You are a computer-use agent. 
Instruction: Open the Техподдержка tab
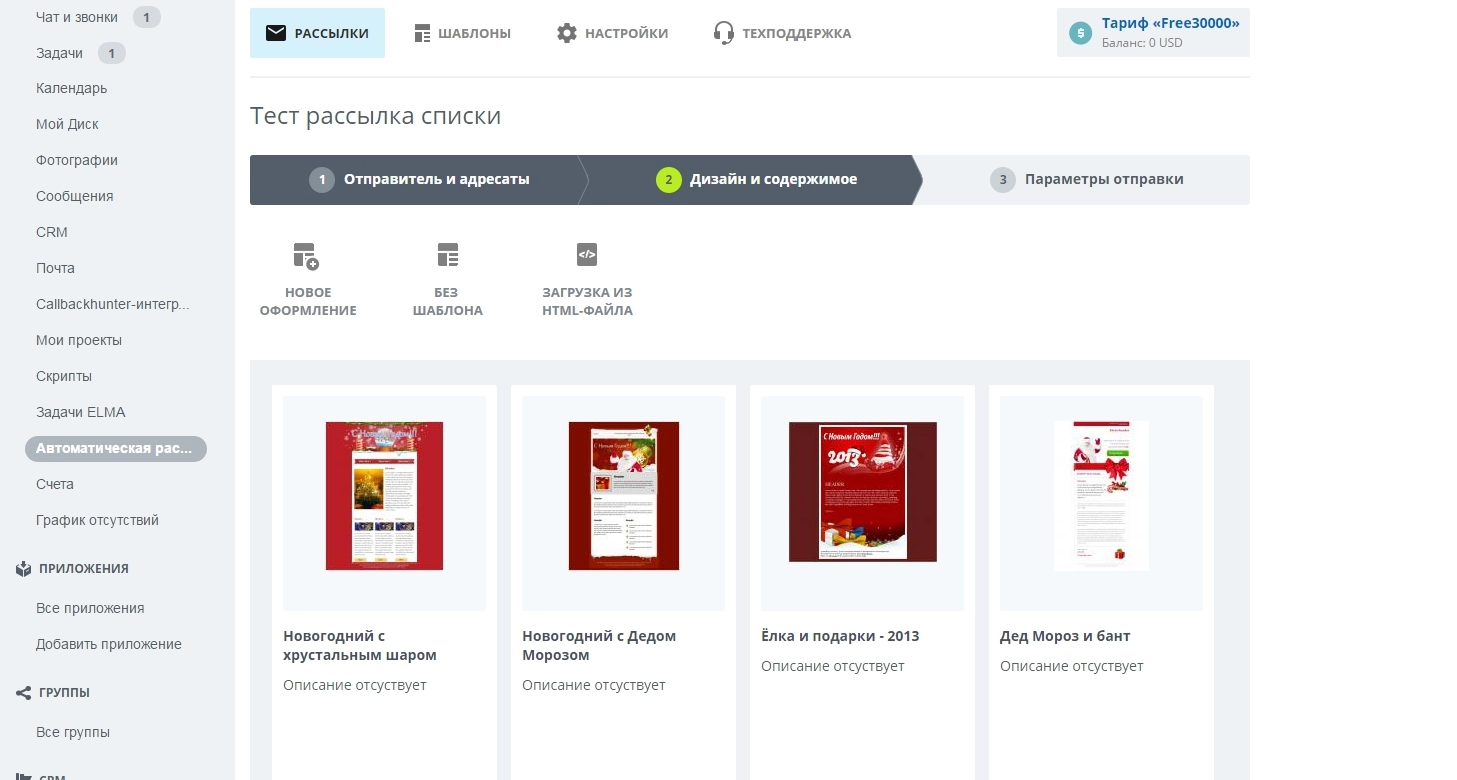782,33
